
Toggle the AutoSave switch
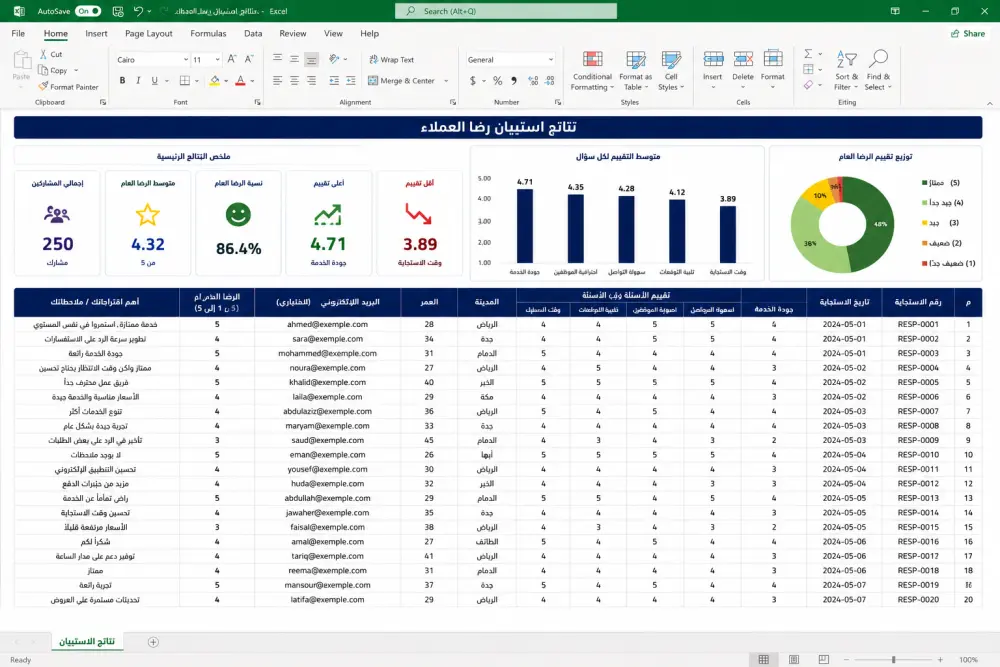[87, 11]
